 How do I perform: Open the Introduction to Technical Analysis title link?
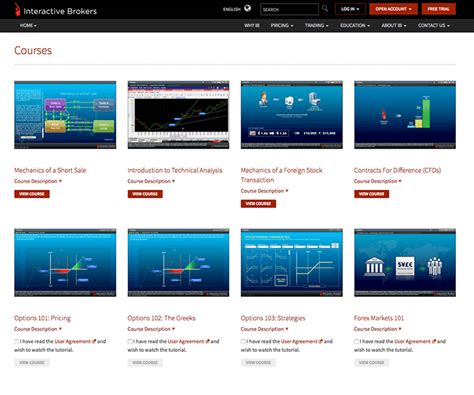click(x=175, y=170)
